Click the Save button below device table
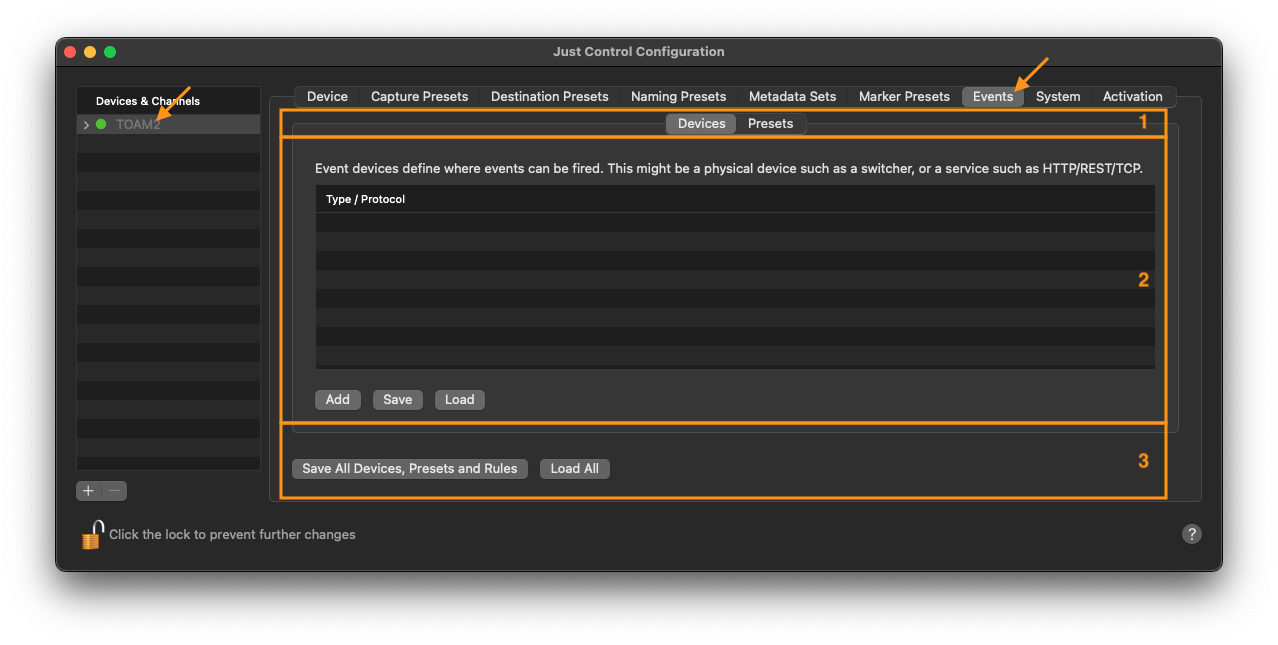The width and height of the screenshot is (1278, 645). point(398,400)
